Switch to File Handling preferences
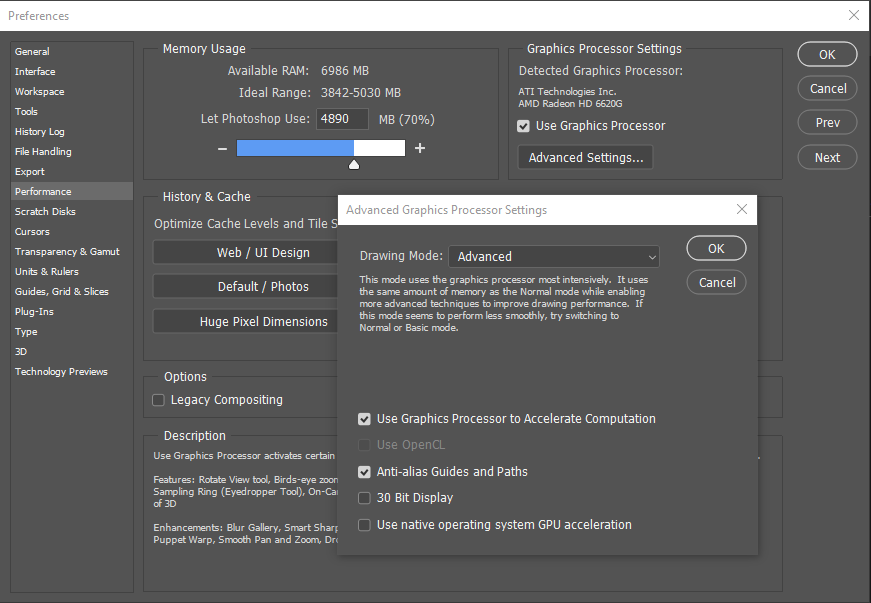 coord(72,152)
